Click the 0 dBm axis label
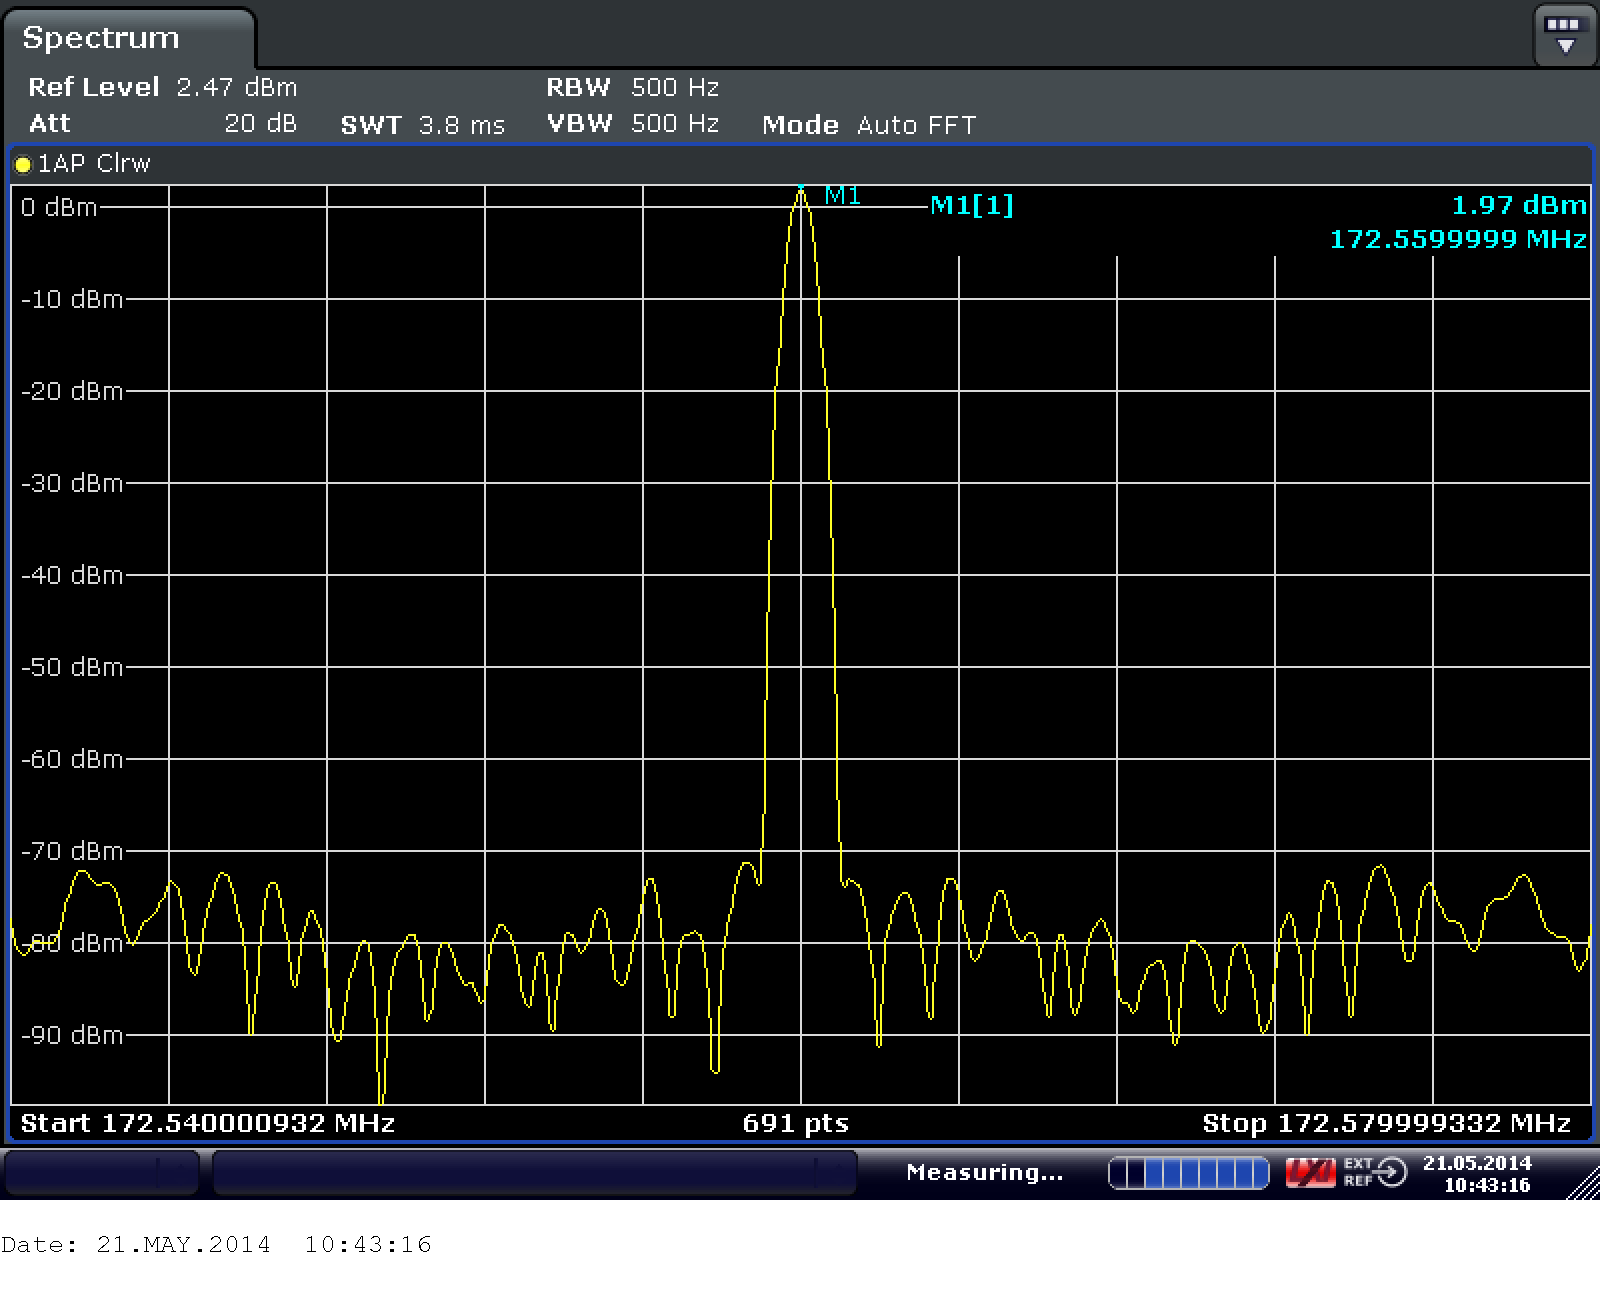This screenshot has height=1292, width=1600. click(59, 207)
